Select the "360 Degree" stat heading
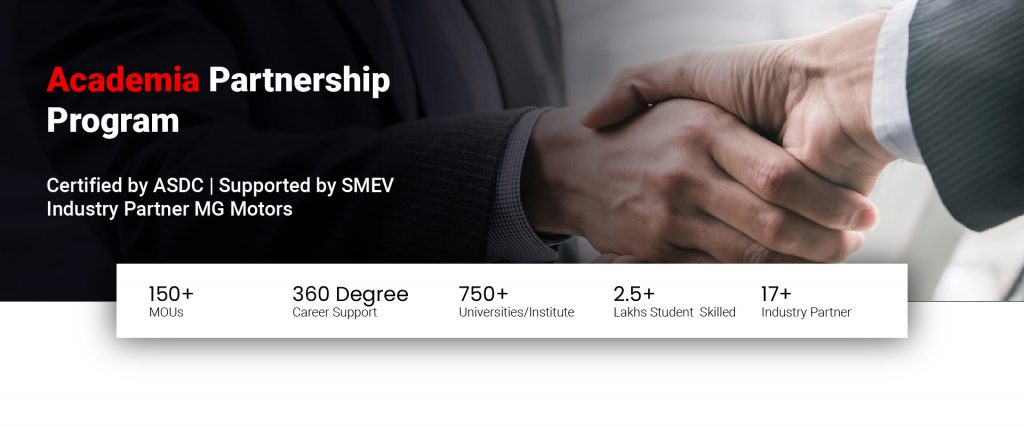The height and width of the screenshot is (427, 1024). tap(350, 294)
